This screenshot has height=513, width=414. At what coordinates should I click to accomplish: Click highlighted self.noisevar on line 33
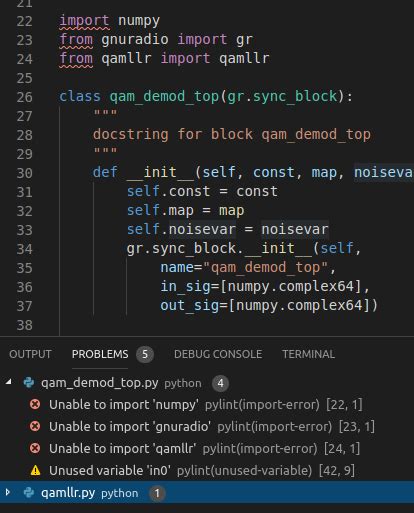(x=181, y=230)
